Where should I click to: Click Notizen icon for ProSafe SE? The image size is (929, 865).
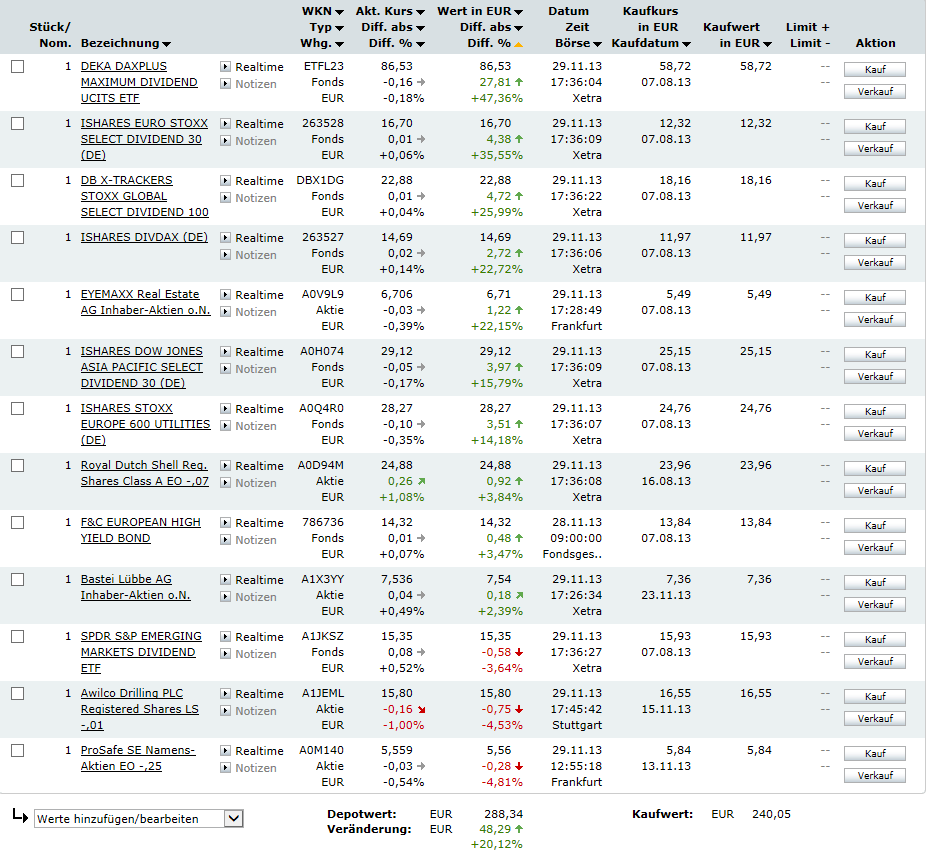(x=225, y=768)
